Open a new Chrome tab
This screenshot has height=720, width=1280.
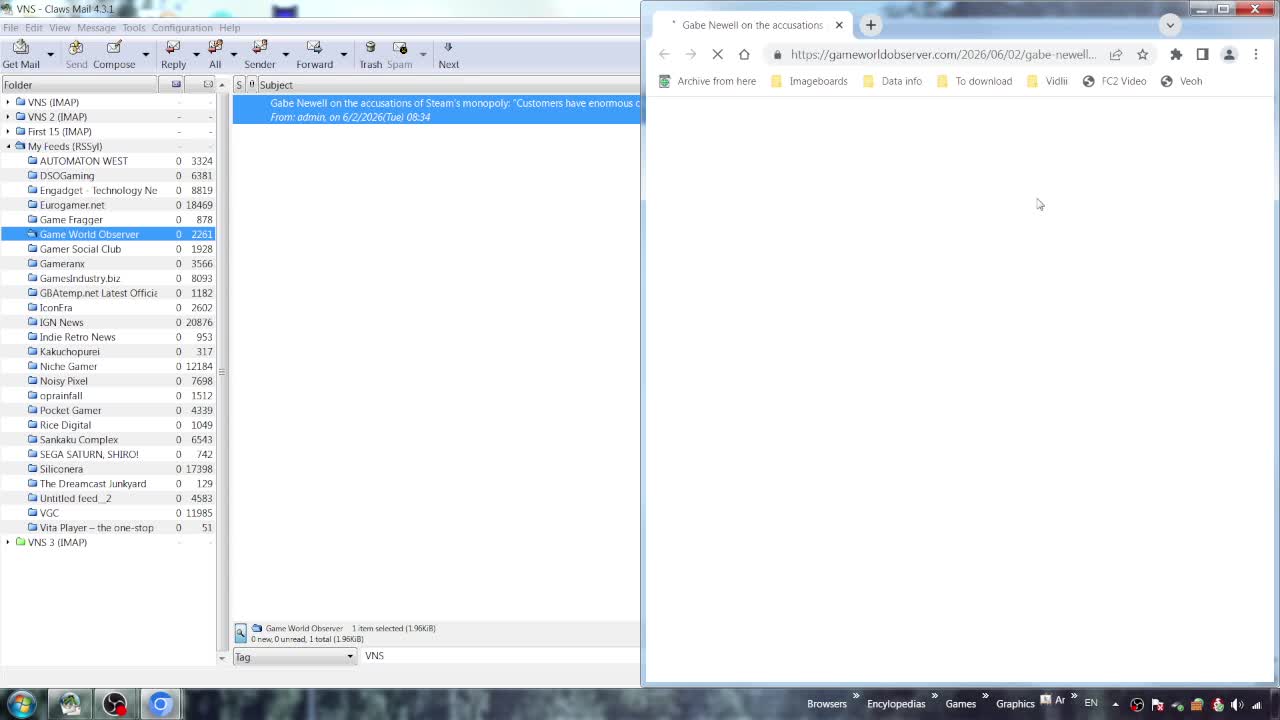[x=871, y=25]
